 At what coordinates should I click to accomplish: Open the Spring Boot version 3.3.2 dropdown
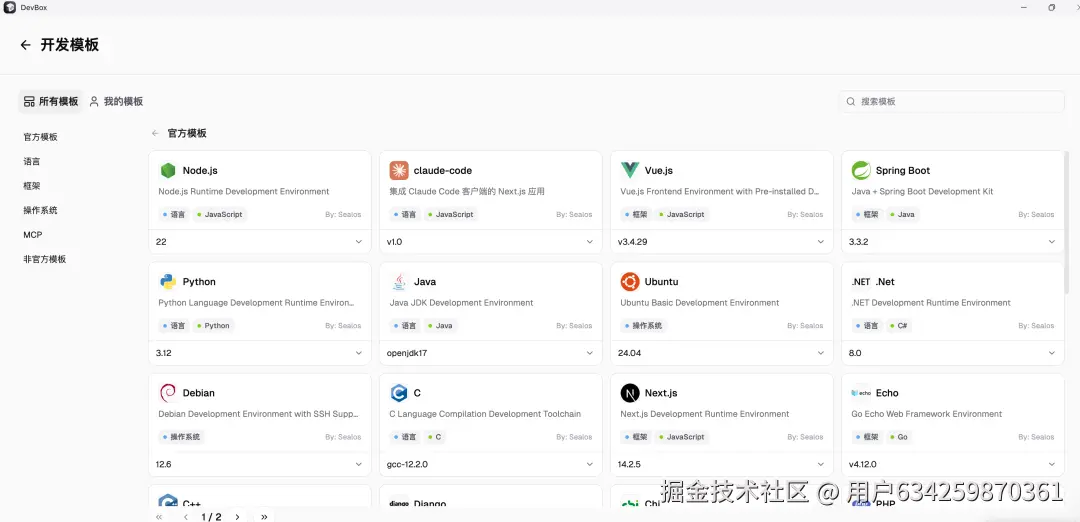[953, 242]
